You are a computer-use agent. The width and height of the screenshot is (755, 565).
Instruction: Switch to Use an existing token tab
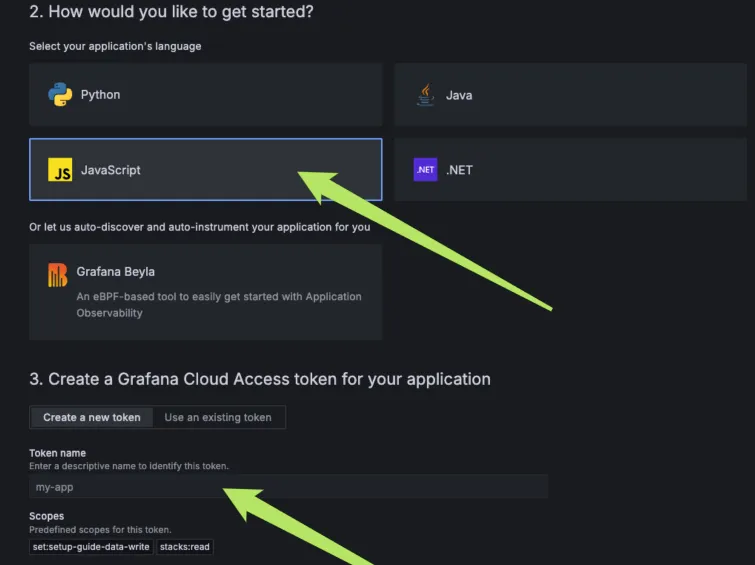pos(218,417)
